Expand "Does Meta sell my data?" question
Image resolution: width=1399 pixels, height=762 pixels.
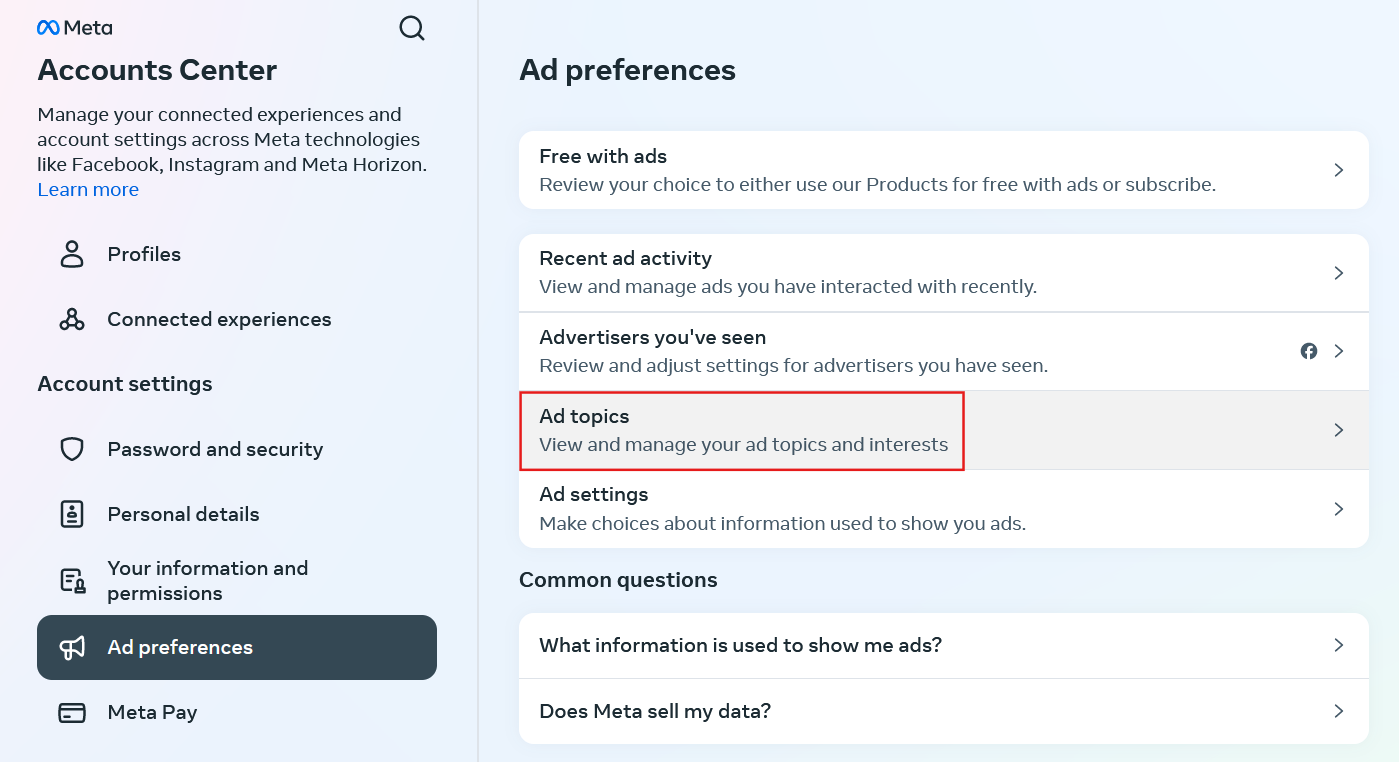click(x=1339, y=711)
